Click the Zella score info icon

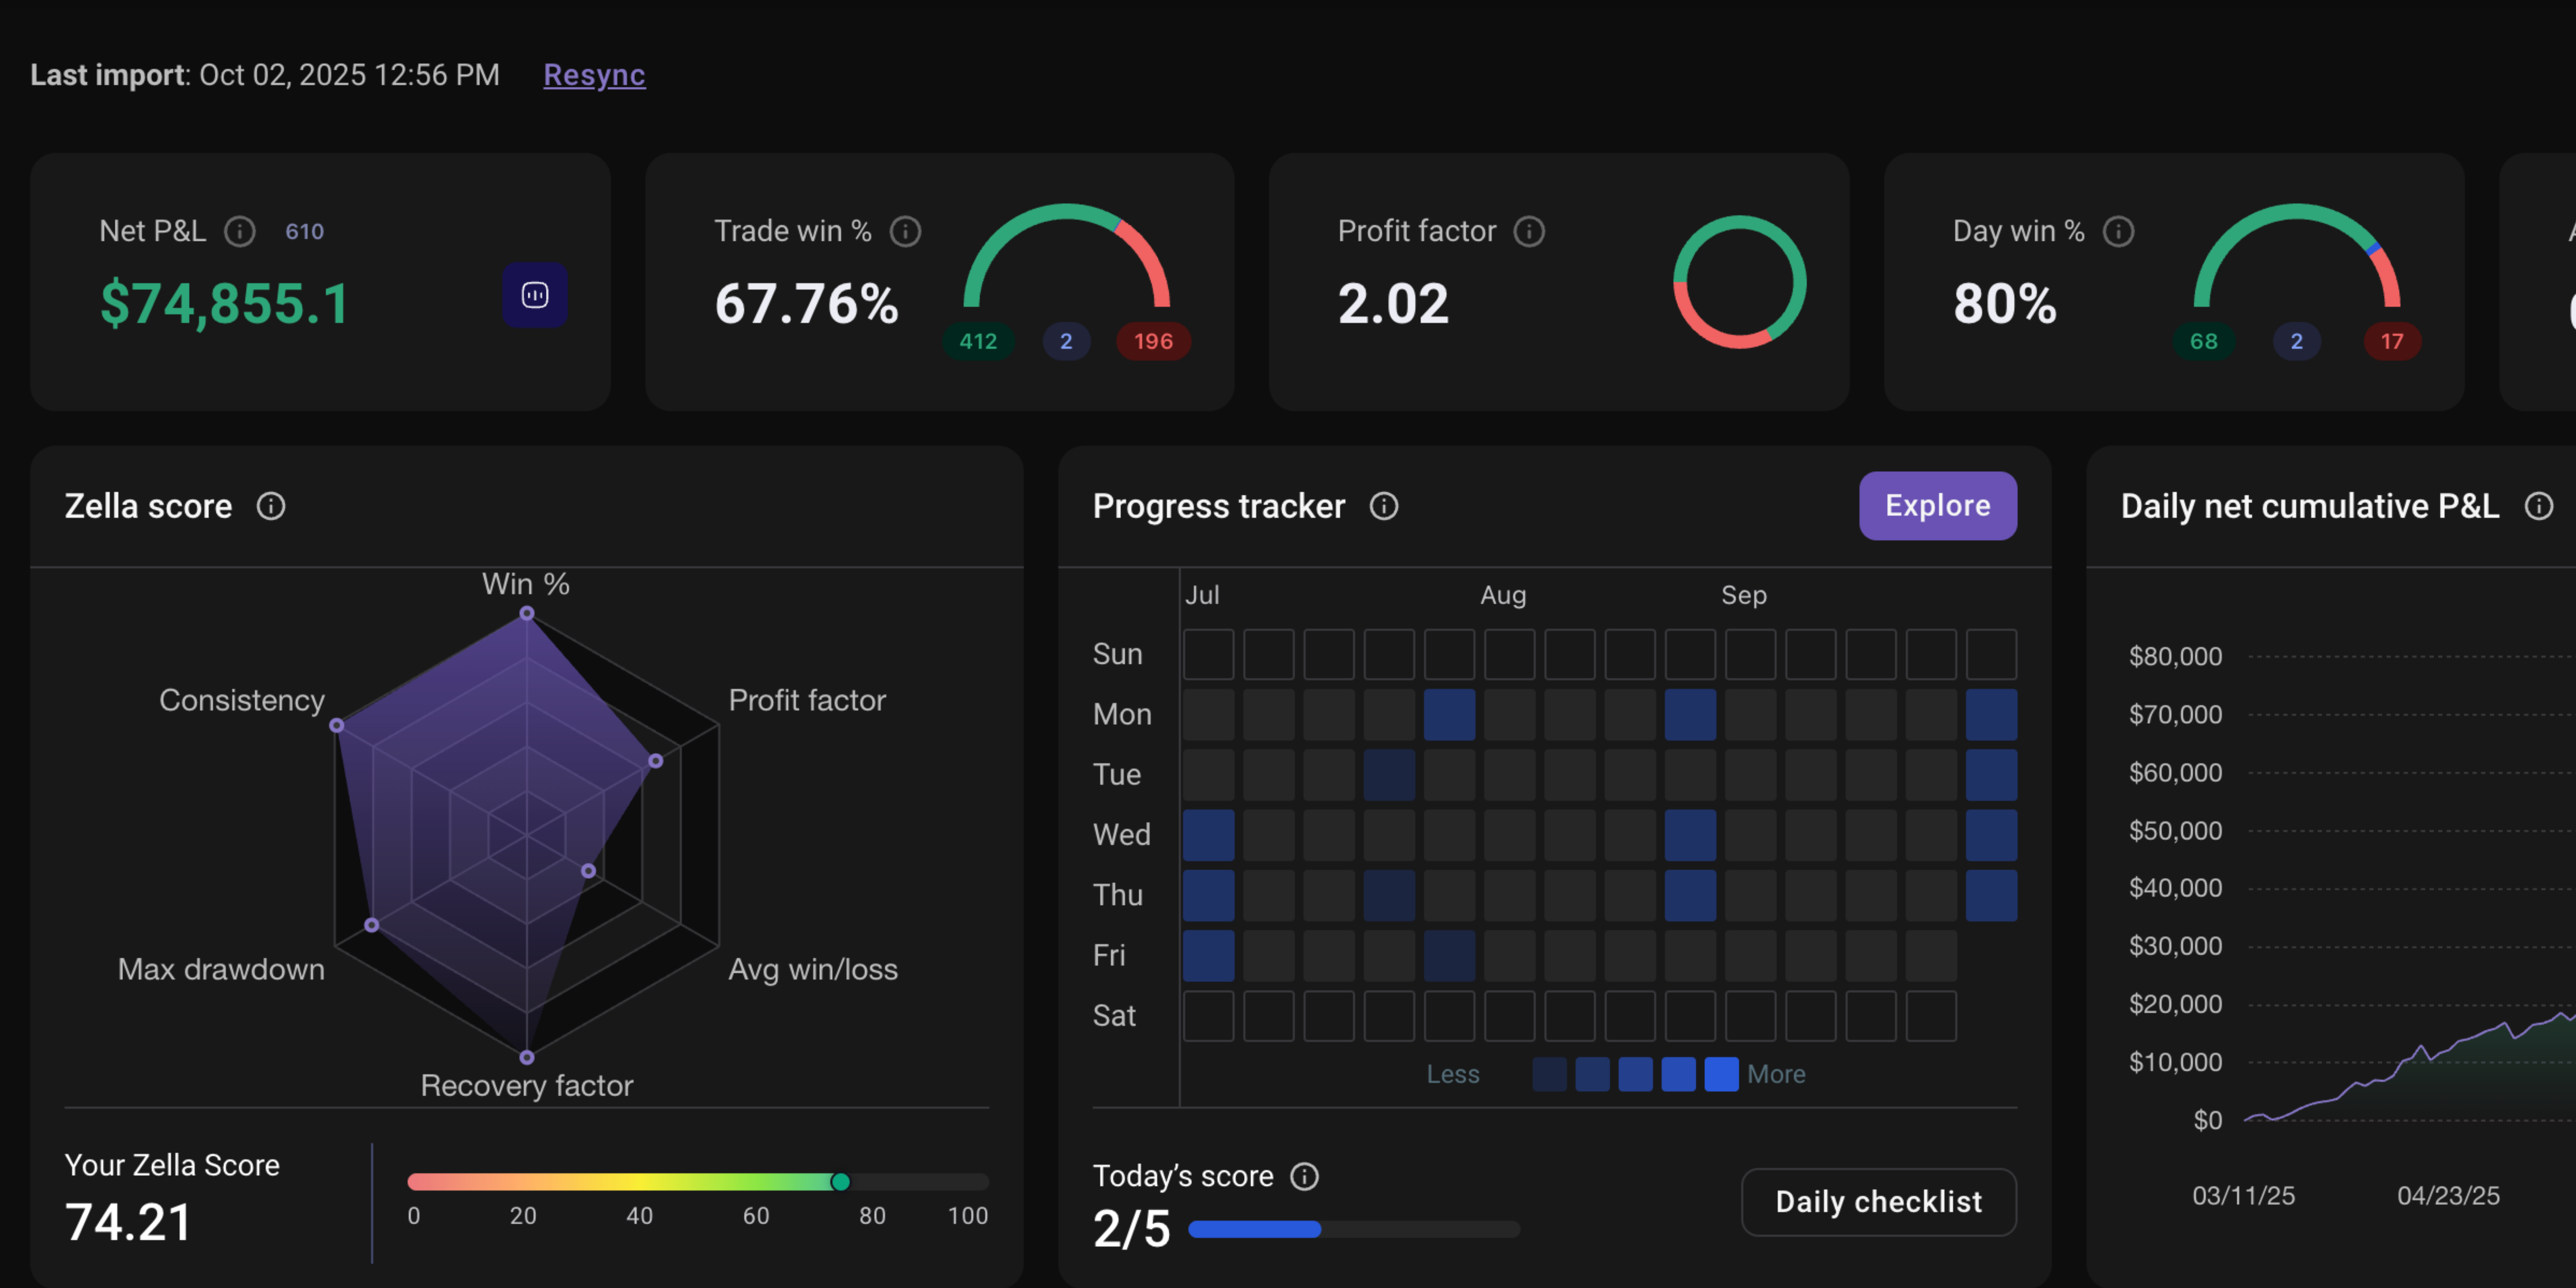pos(271,506)
